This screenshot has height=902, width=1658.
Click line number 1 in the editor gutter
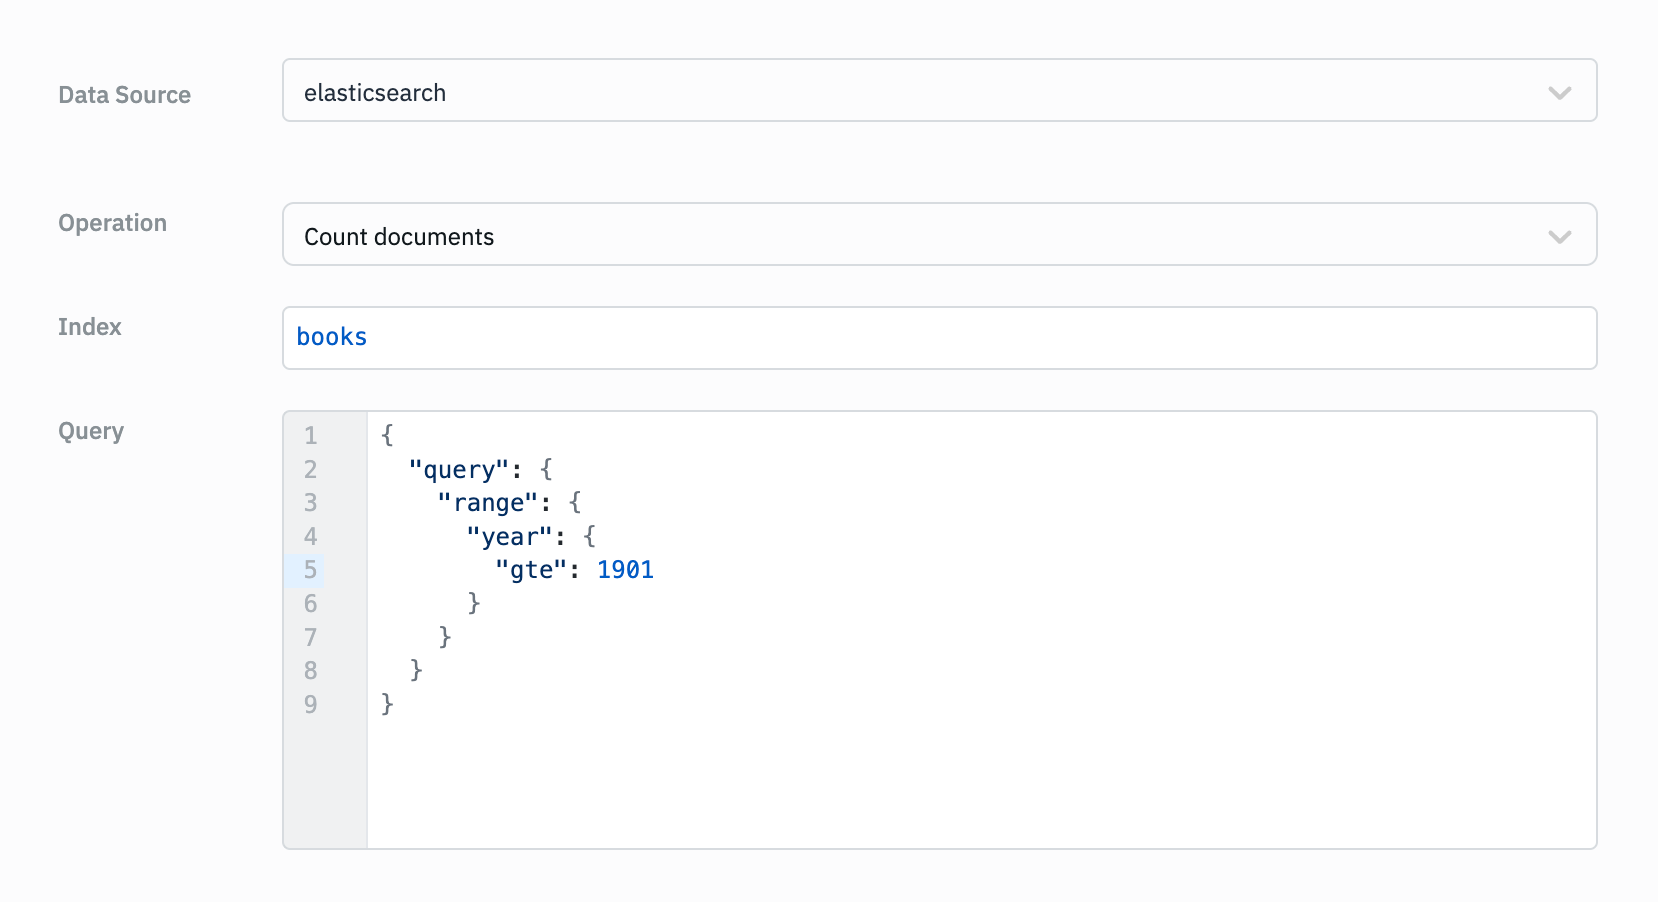click(x=310, y=436)
